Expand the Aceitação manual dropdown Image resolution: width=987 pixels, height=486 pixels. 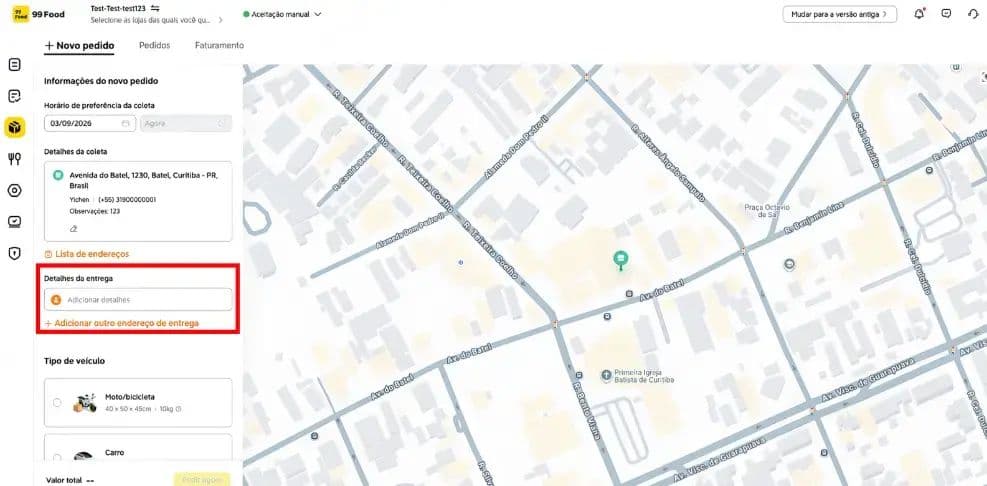tap(283, 14)
